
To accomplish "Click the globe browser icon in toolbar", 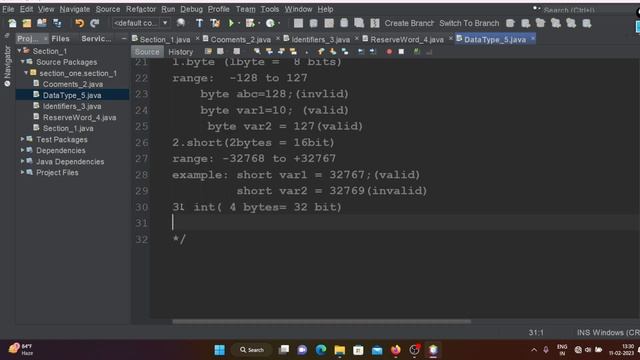I will [181, 23].
